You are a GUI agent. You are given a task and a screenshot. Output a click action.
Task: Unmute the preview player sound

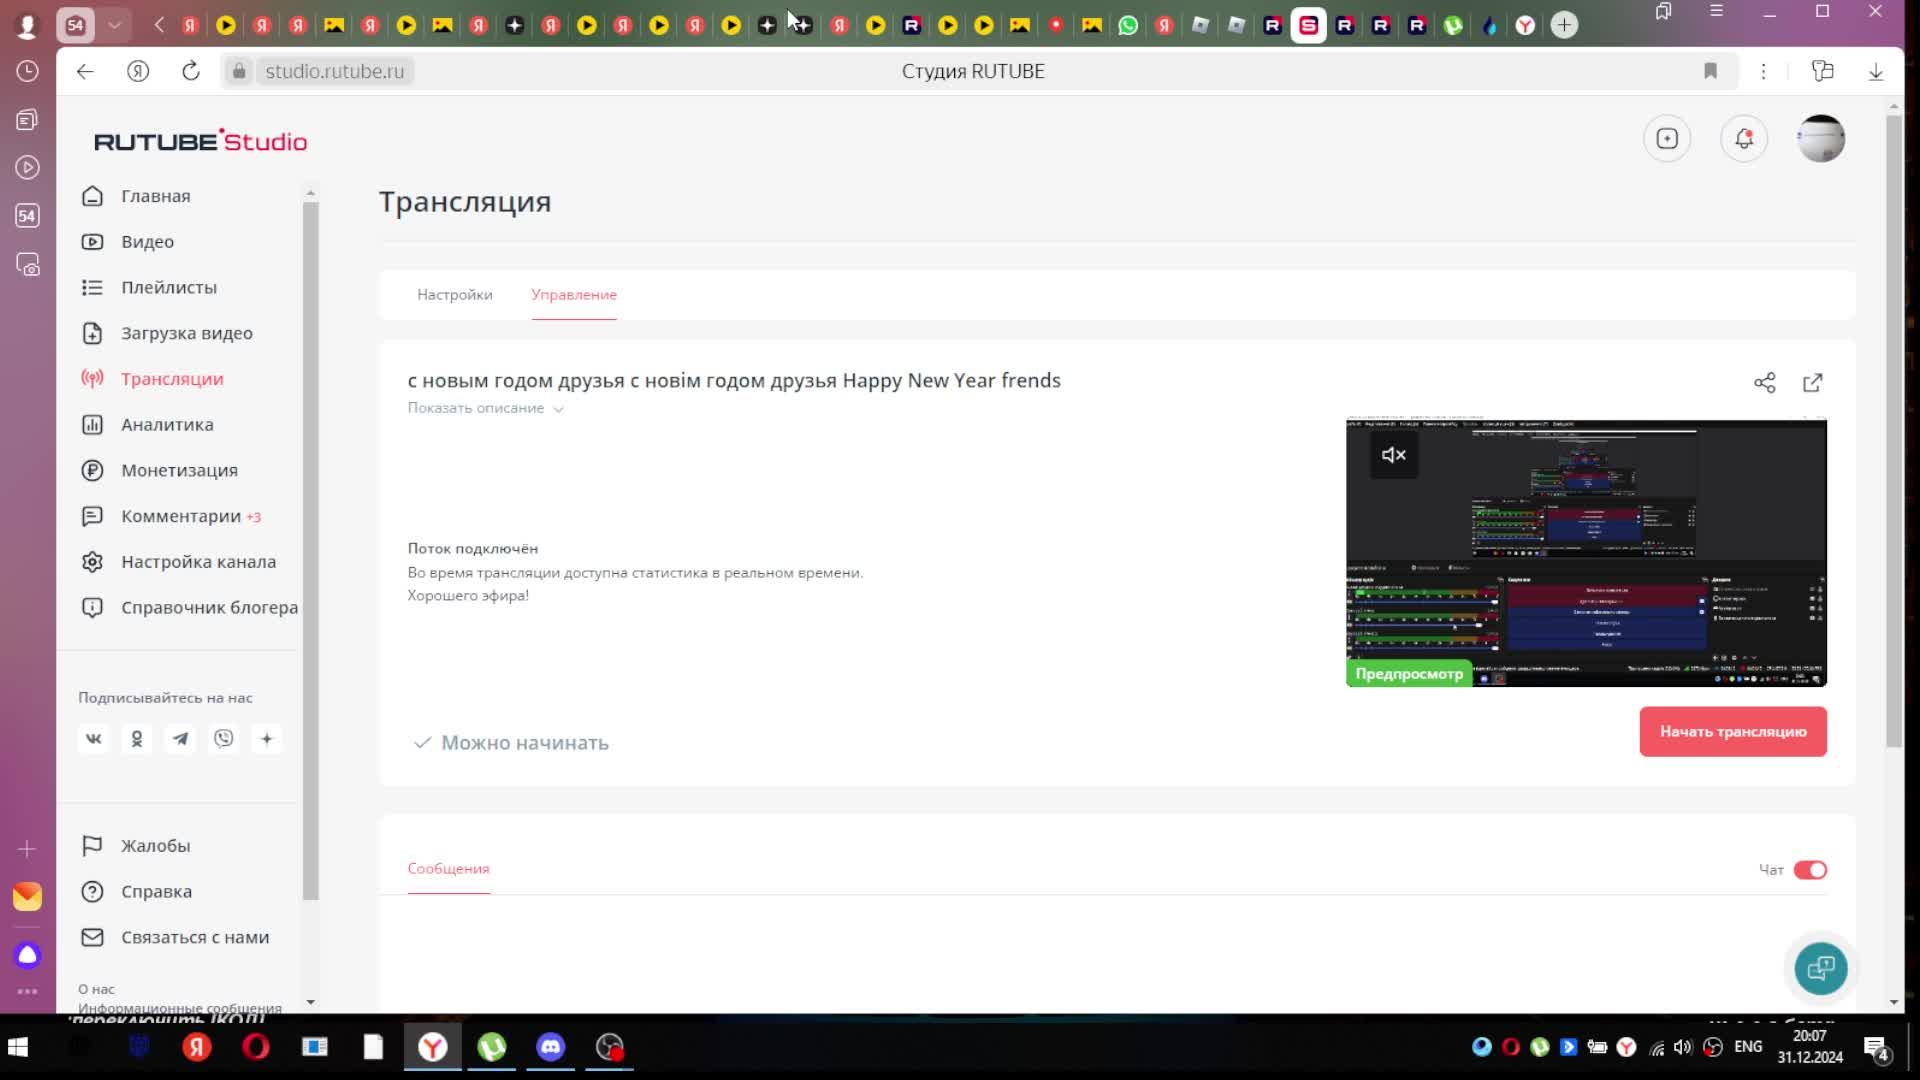coord(1394,455)
